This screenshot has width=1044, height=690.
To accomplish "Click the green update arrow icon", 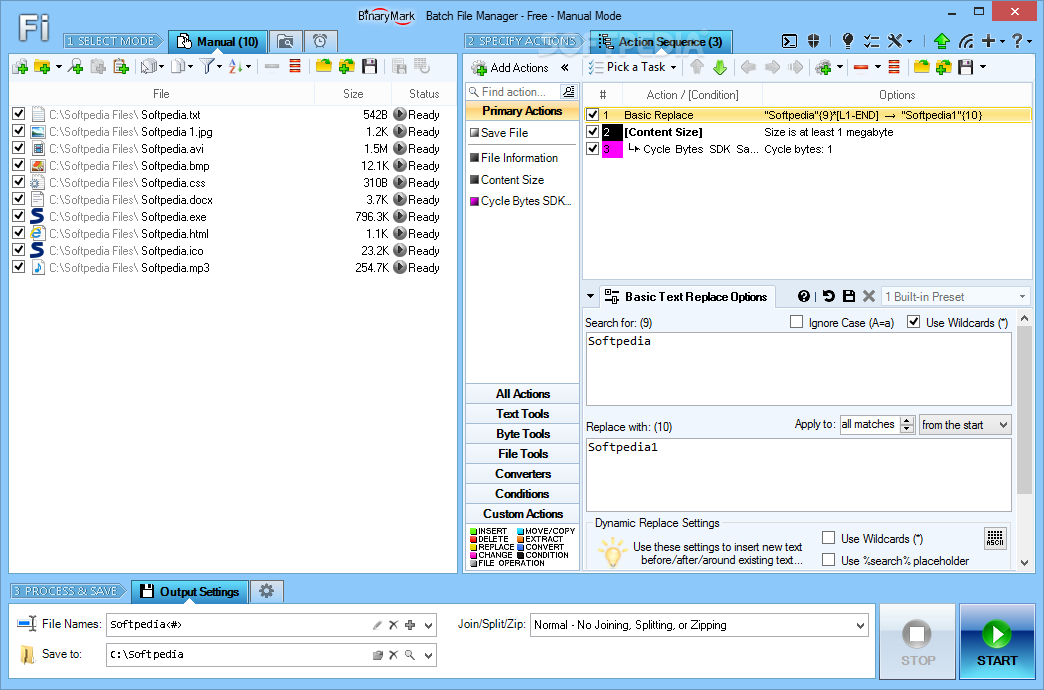I will click(941, 41).
